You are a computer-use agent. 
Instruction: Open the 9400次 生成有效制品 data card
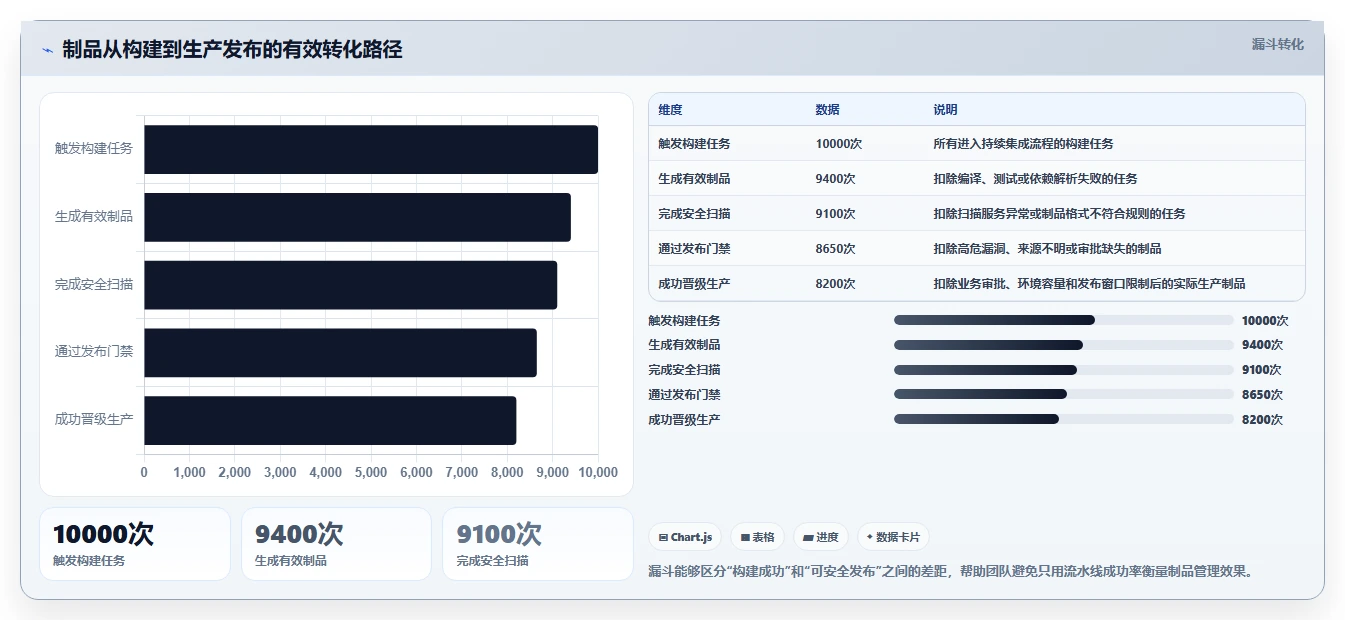[336, 544]
